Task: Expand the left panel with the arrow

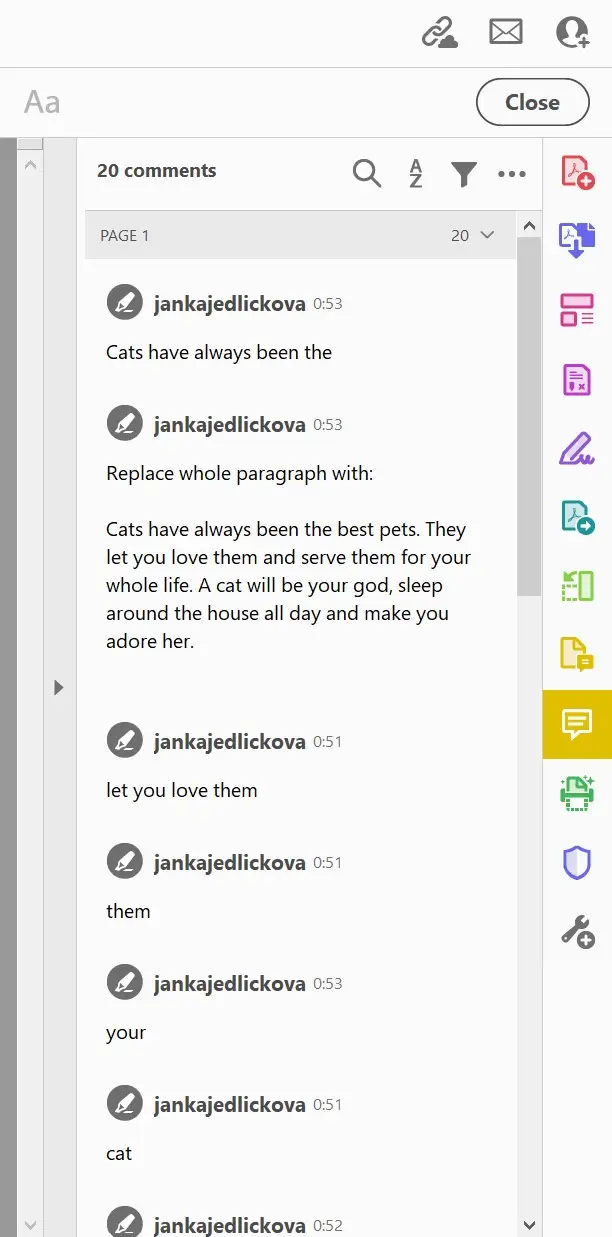Action: pyautogui.click(x=58, y=687)
